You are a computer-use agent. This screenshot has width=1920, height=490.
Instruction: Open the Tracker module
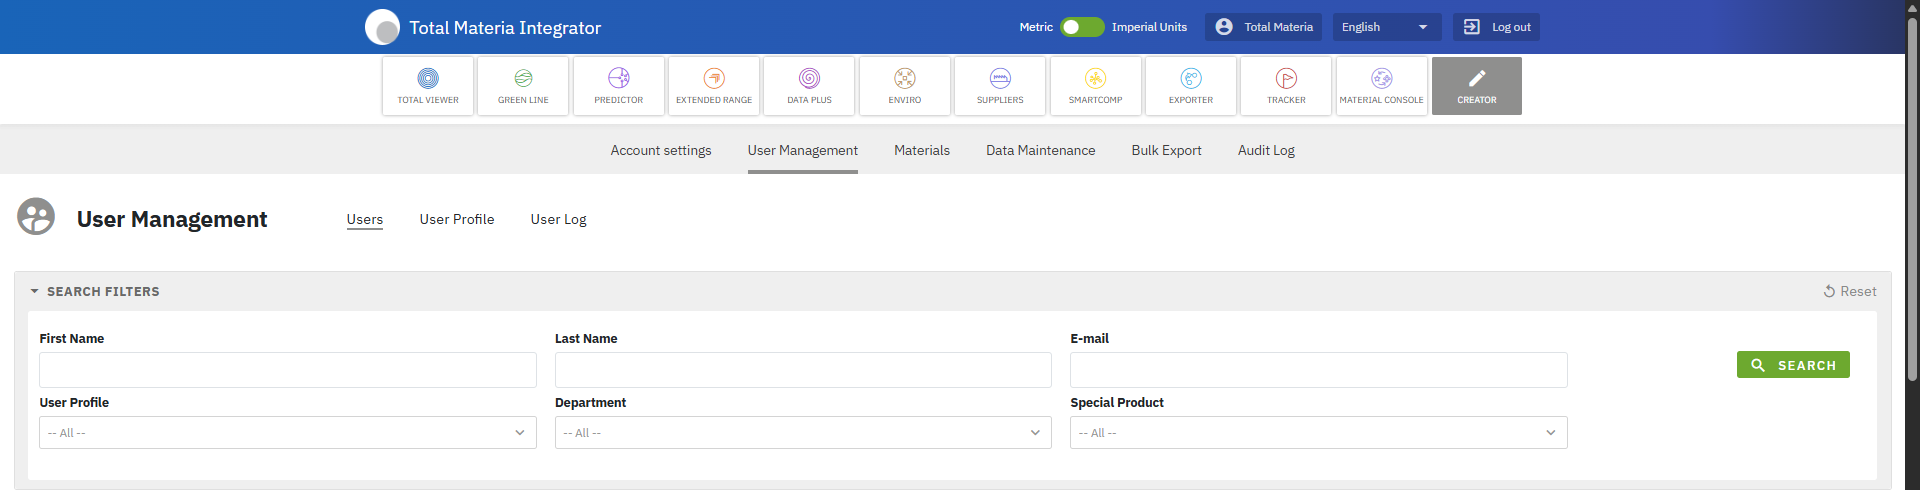[x=1286, y=86]
